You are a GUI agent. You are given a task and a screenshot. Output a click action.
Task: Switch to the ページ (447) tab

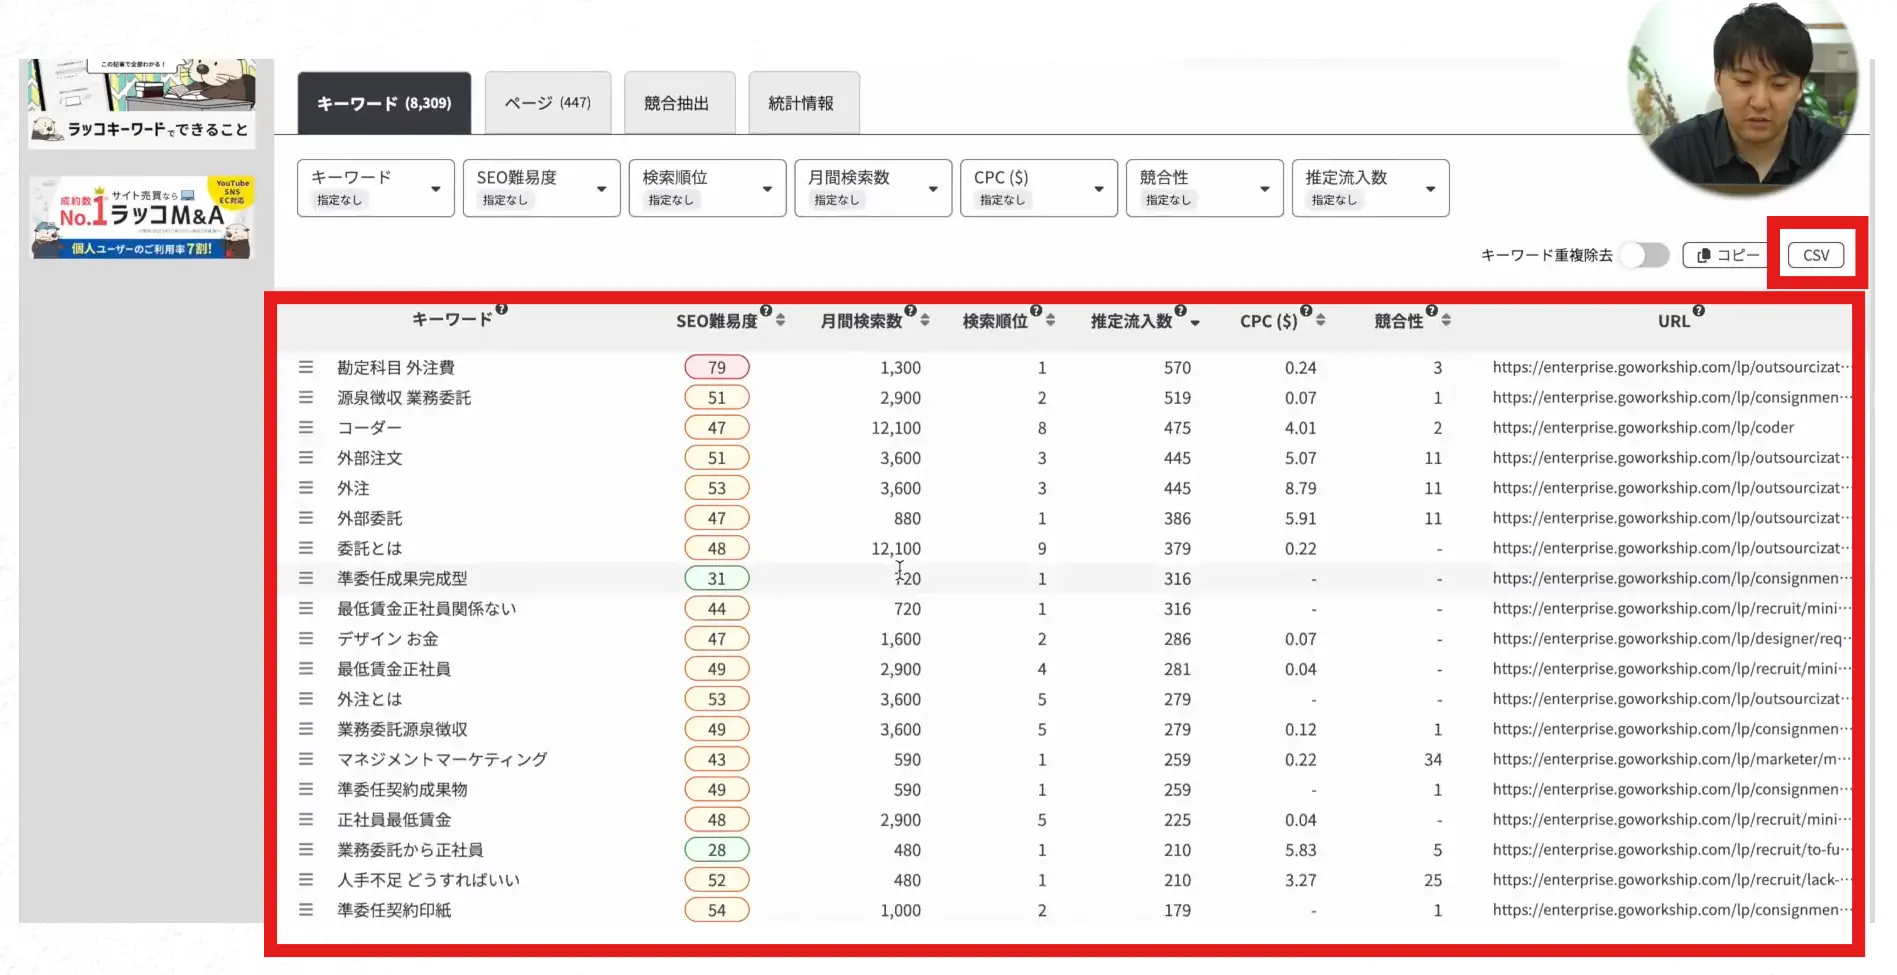pyautogui.click(x=547, y=103)
